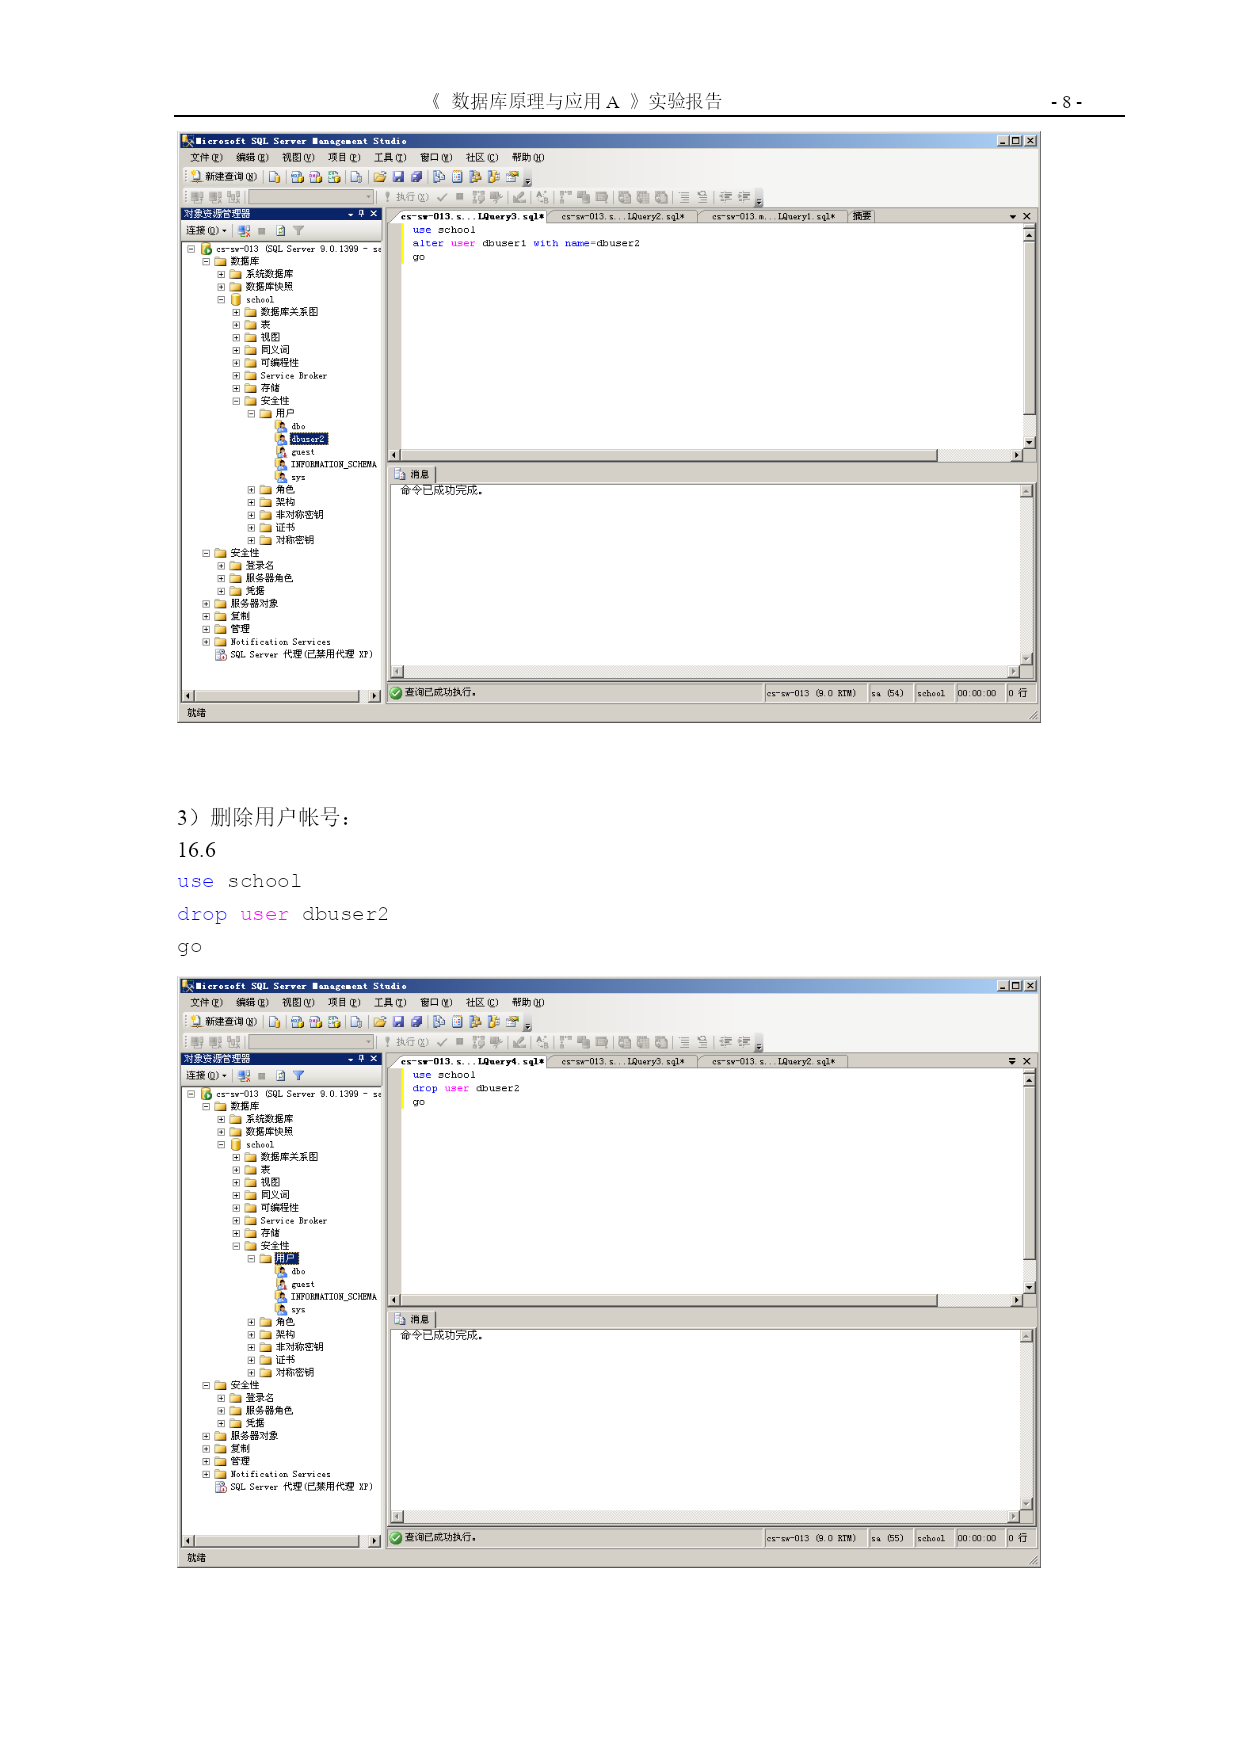Properties Window icon in upper SSMS toolbar
The width and height of the screenshot is (1241, 1754).
(513, 177)
